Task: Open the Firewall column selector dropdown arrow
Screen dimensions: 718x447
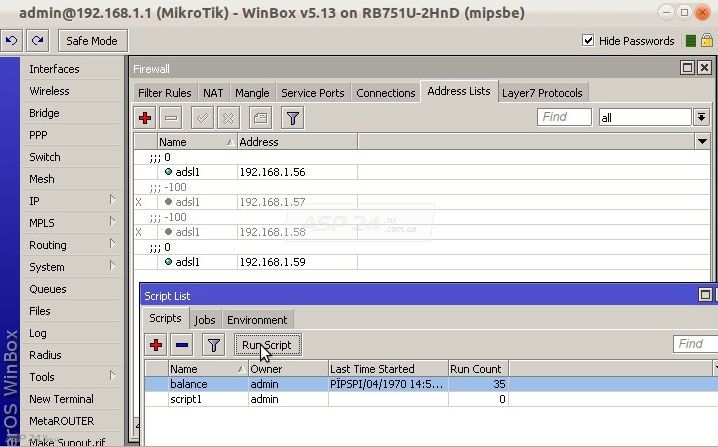Action: click(x=702, y=142)
